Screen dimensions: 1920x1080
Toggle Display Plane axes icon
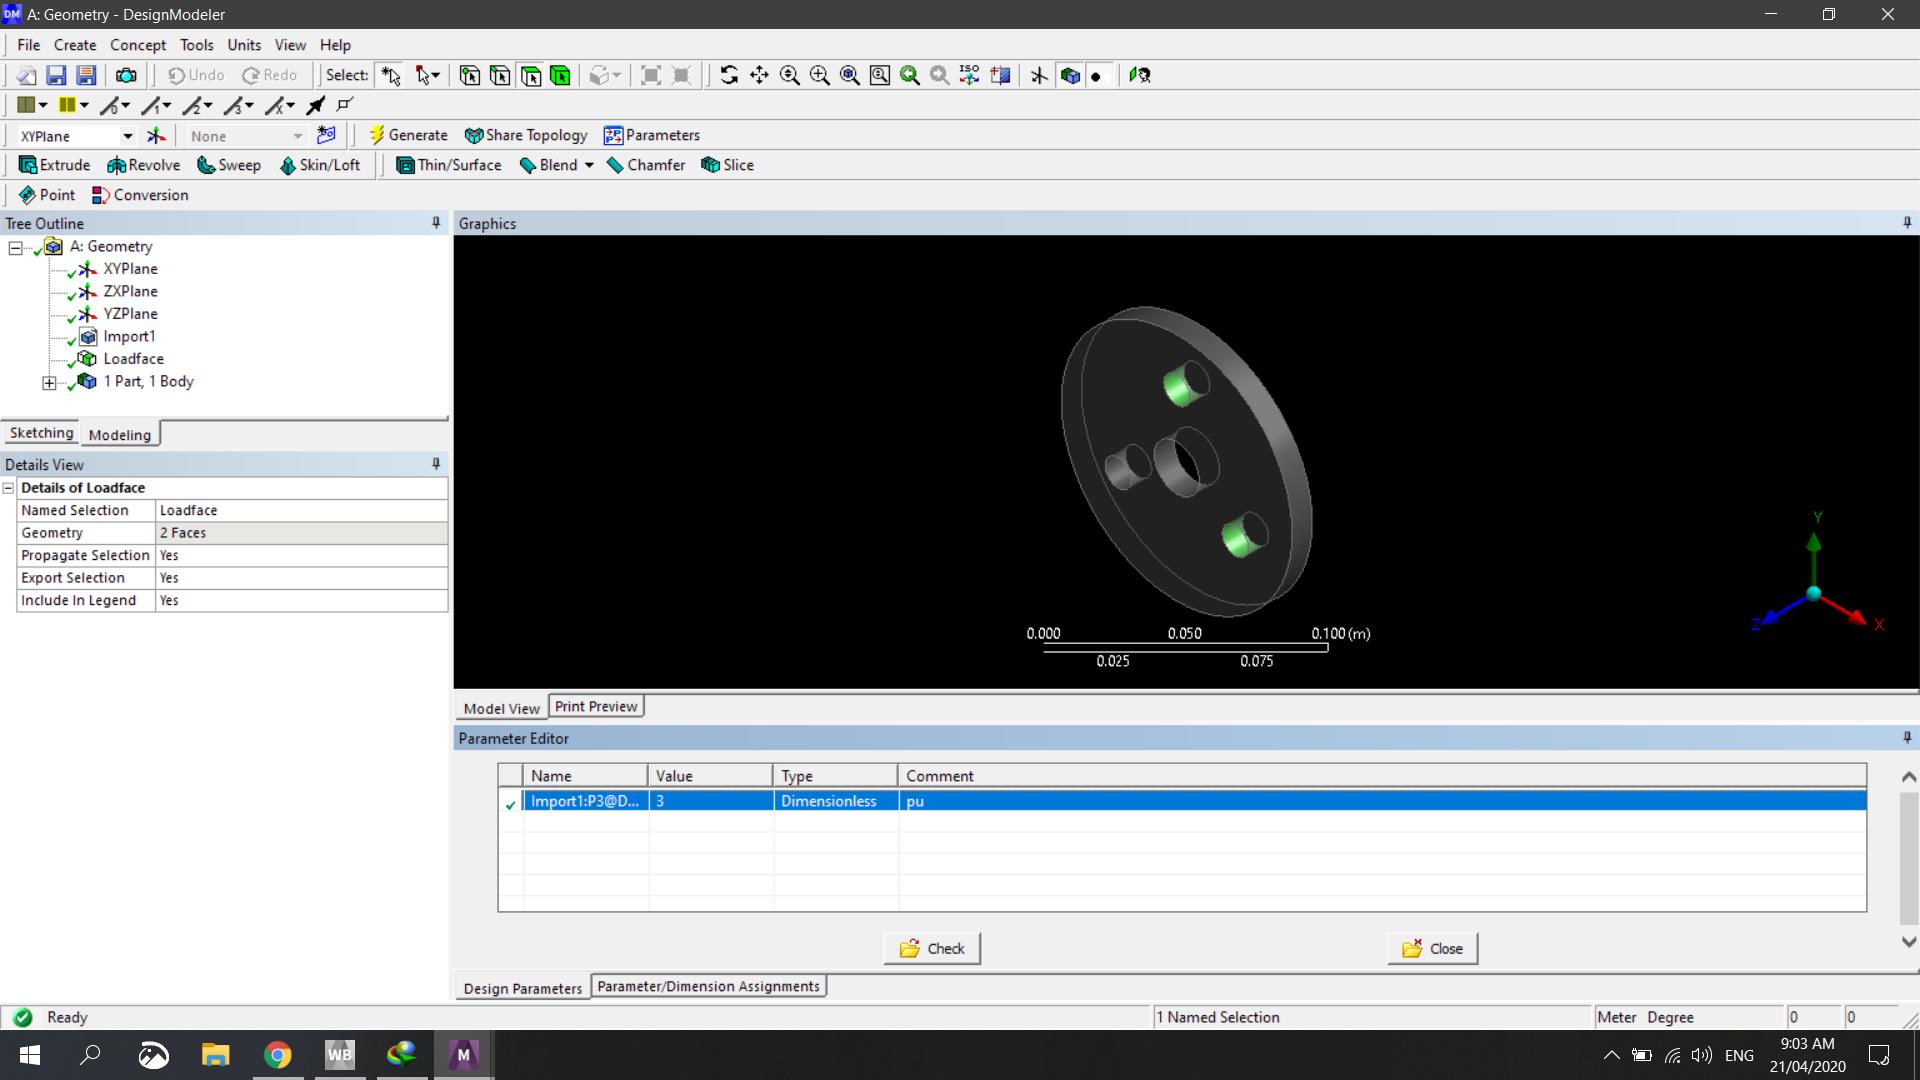(x=1039, y=75)
